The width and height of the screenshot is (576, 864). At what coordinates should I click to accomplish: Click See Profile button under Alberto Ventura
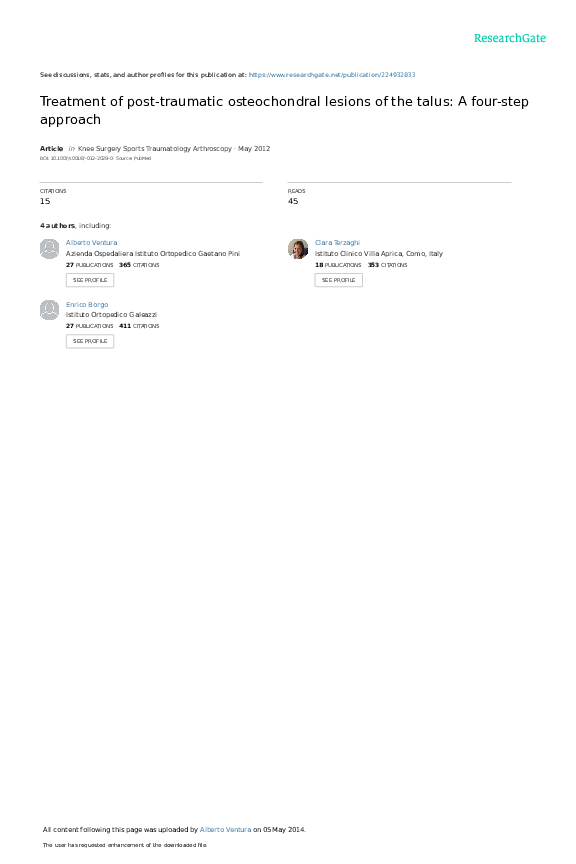click(x=90, y=280)
